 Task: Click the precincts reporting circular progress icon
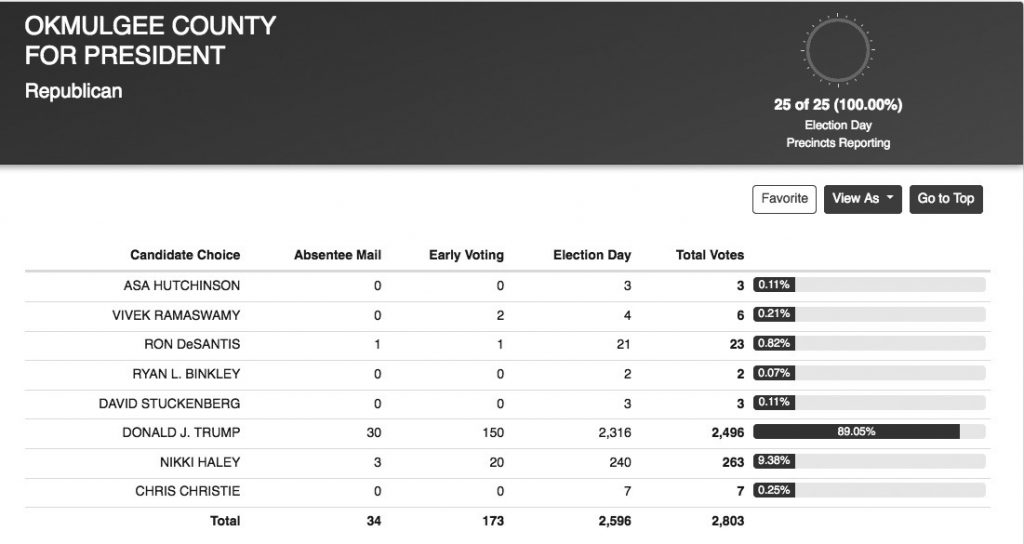click(x=838, y=52)
